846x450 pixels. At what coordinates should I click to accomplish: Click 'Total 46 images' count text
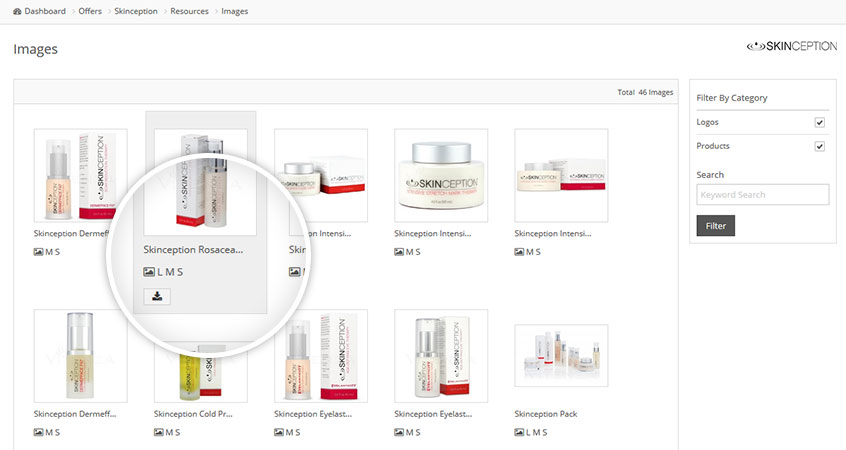(x=645, y=92)
